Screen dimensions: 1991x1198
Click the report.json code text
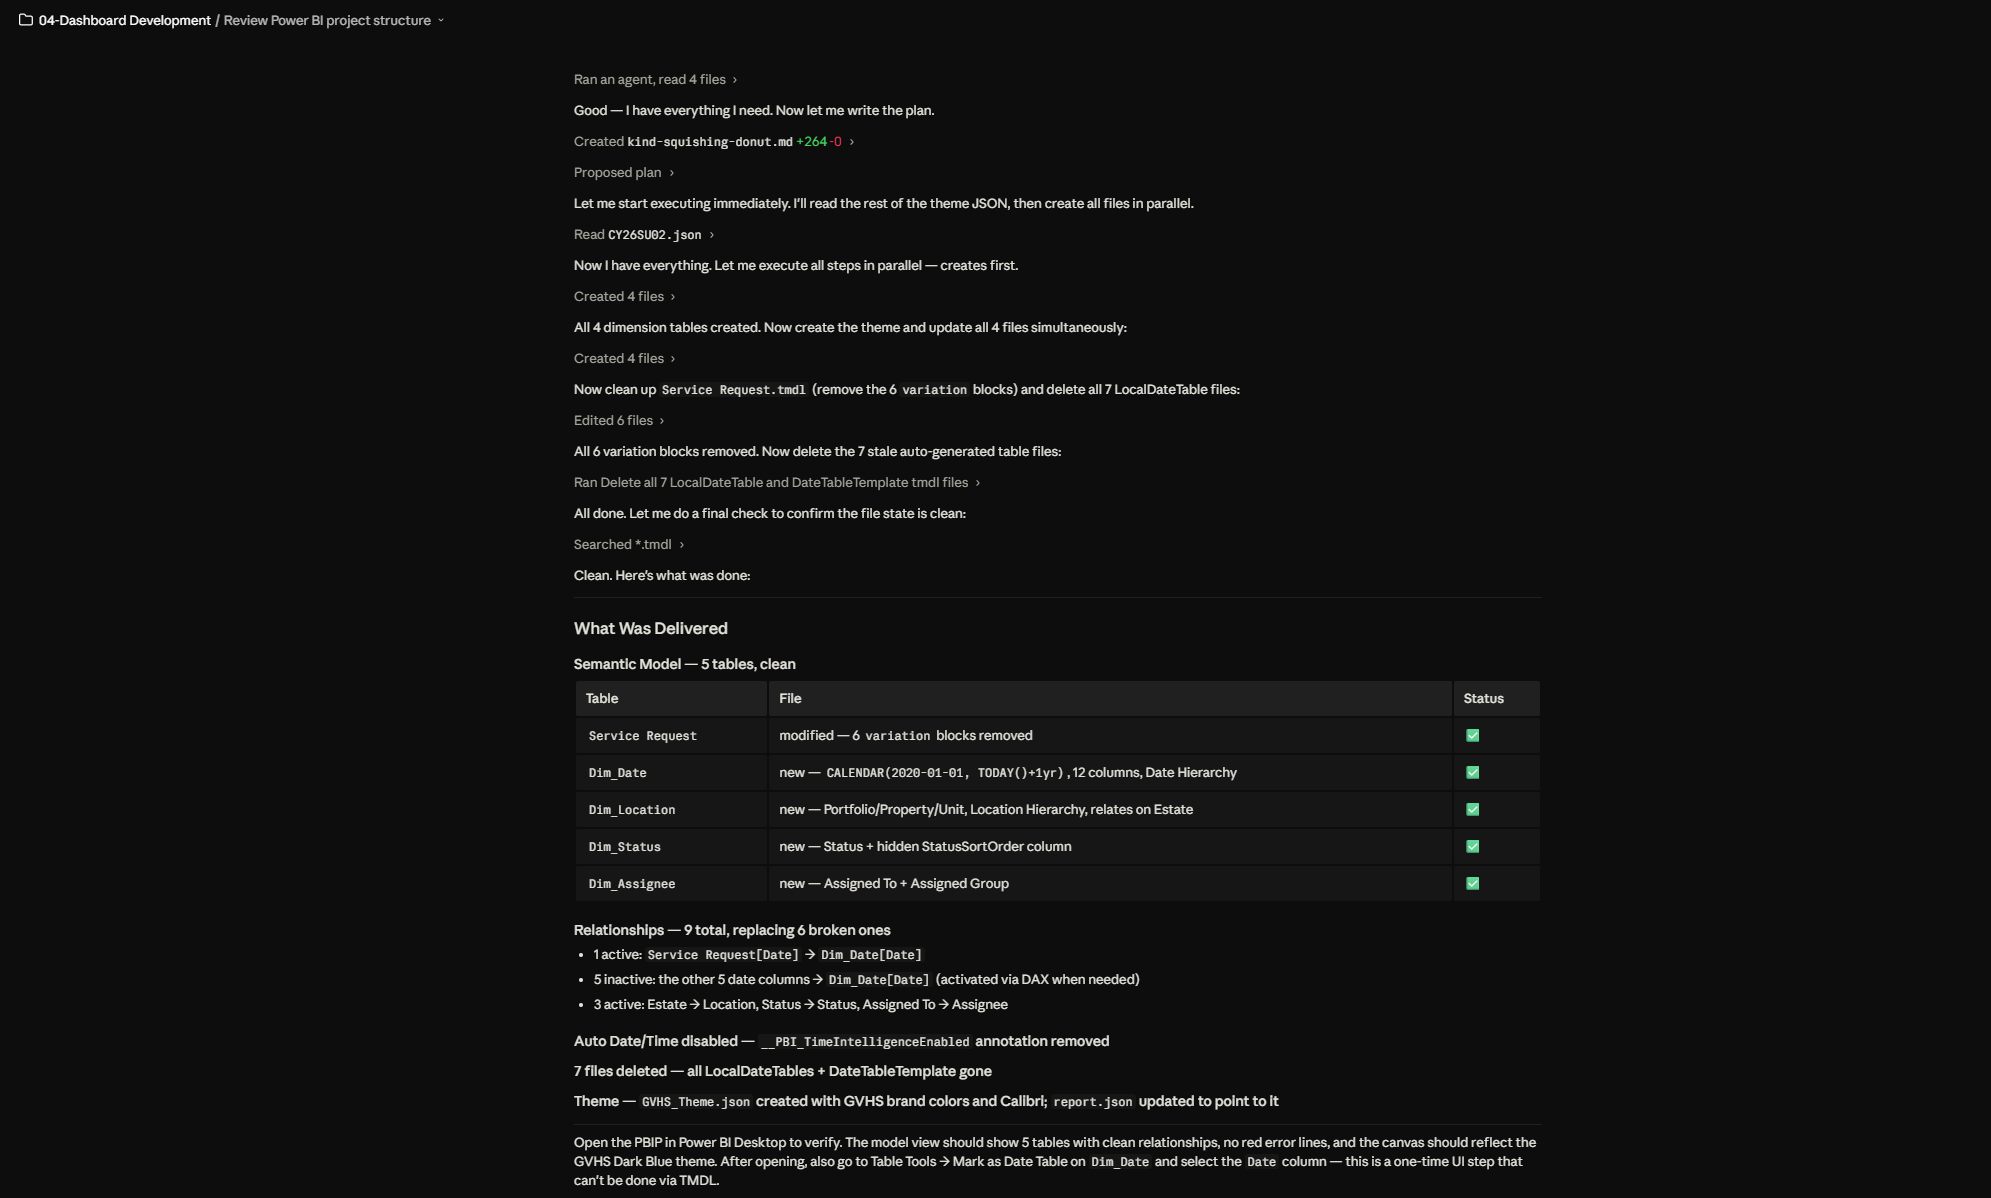pos(1092,1102)
